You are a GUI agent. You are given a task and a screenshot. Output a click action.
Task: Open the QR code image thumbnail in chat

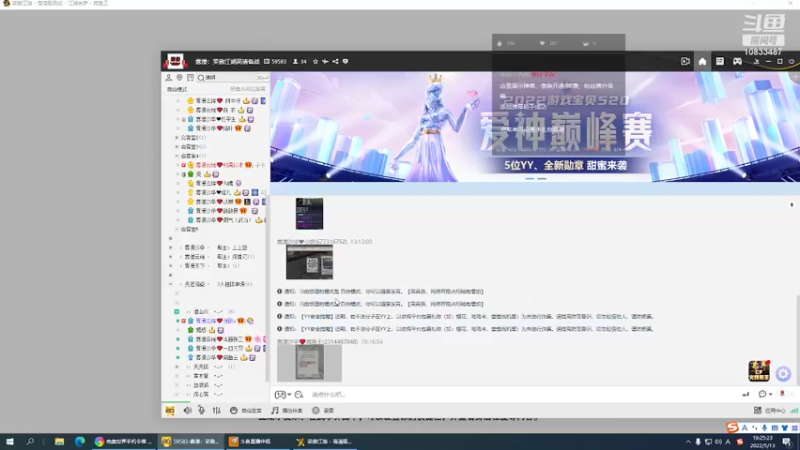309,262
